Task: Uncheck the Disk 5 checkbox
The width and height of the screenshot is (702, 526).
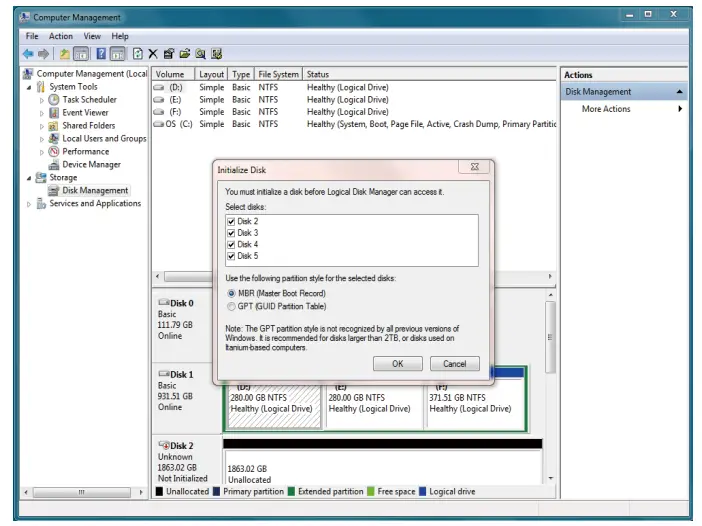Action: 231,256
